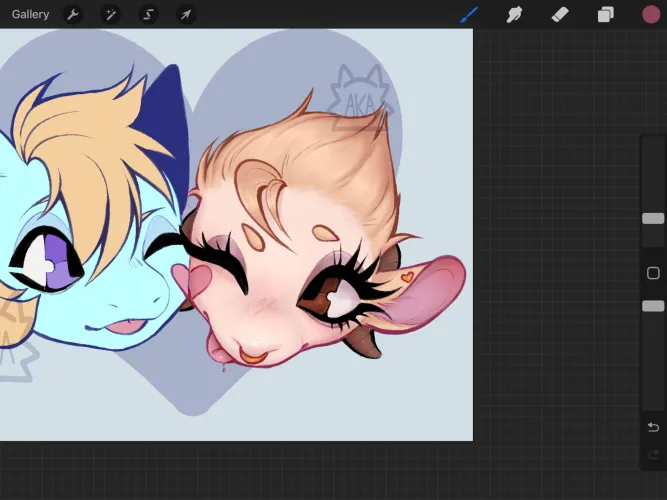The height and width of the screenshot is (500, 667).
Task: Tap the square Modify button in sidebar
Action: coord(653,273)
